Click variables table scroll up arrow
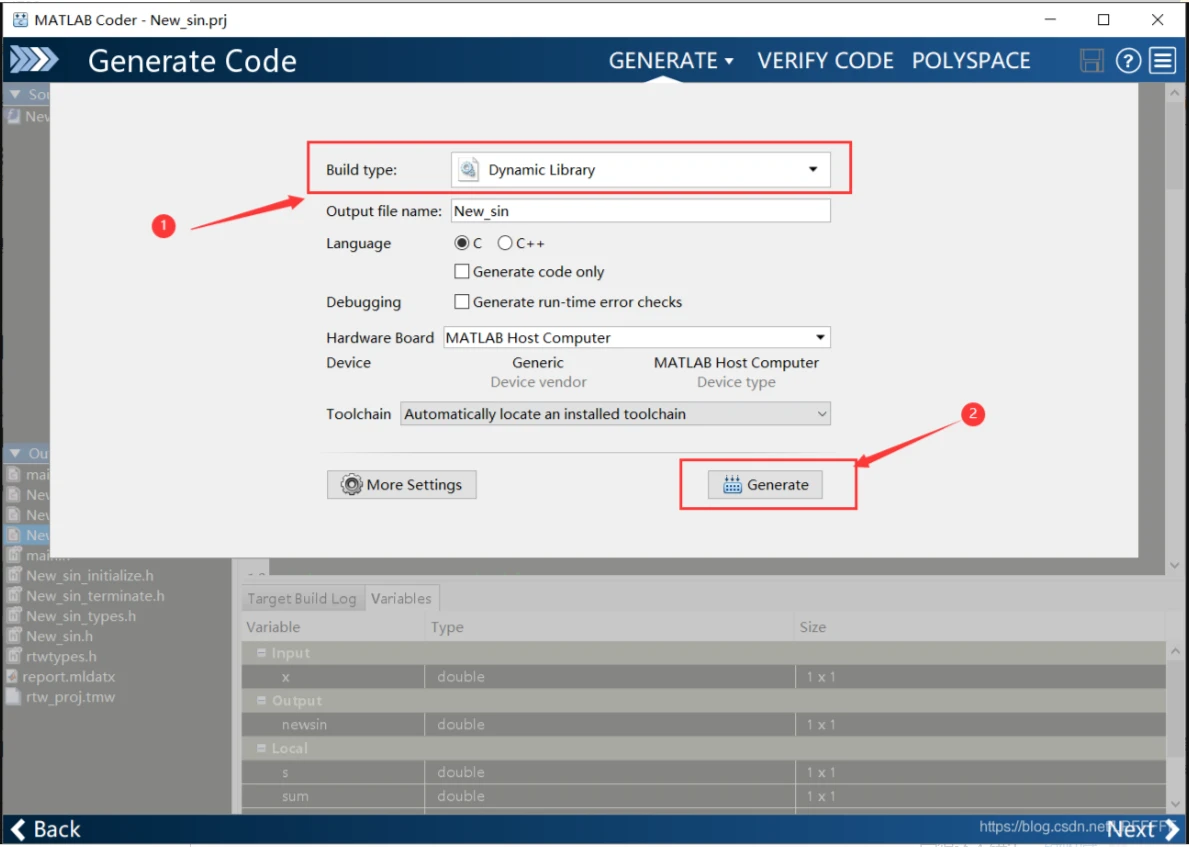 pos(1175,651)
